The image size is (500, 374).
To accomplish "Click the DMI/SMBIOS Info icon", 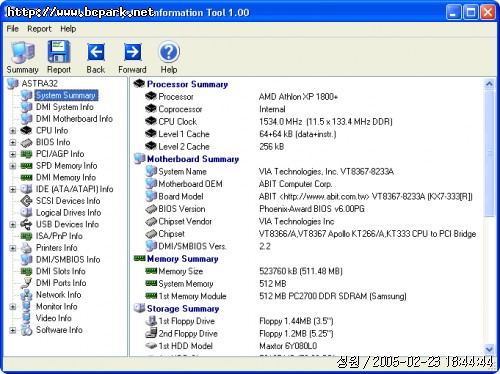I will (26, 259).
